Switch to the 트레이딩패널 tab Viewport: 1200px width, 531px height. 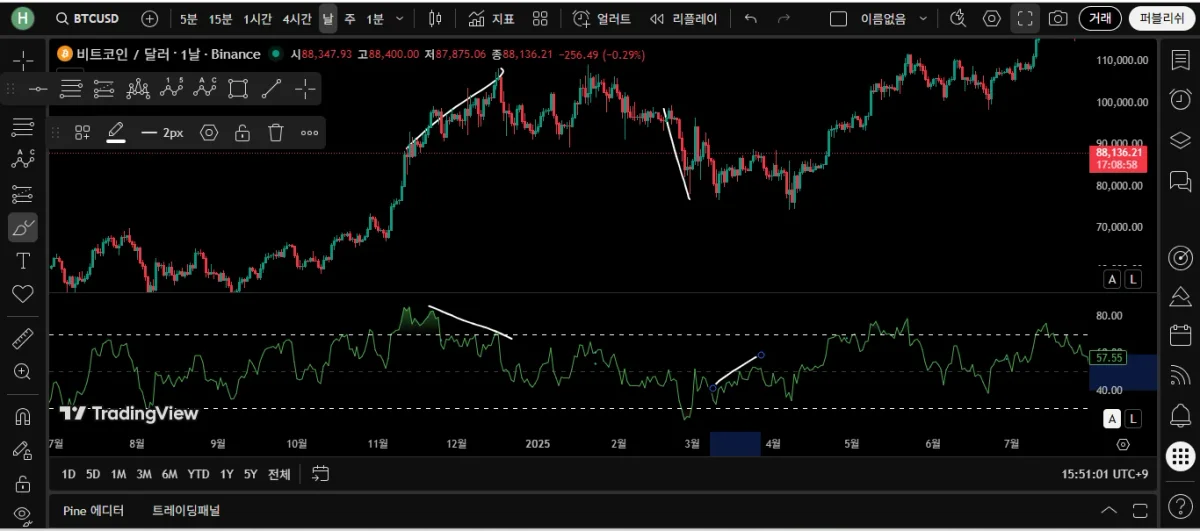pos(186,510)
